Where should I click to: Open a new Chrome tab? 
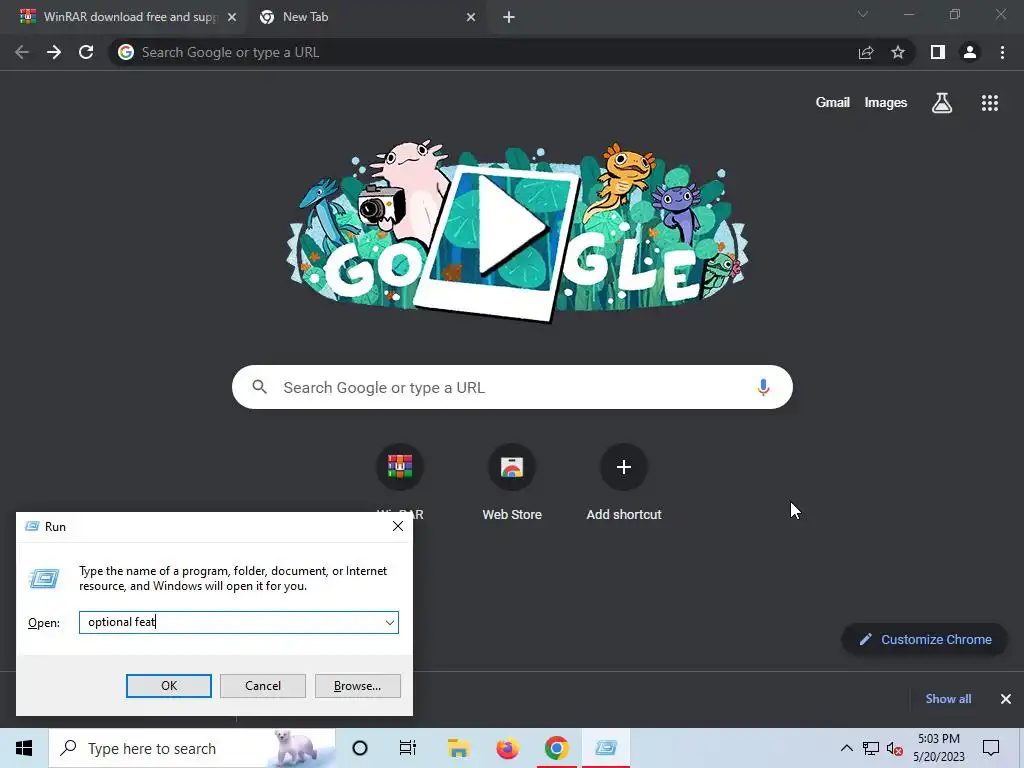(509, 17)
